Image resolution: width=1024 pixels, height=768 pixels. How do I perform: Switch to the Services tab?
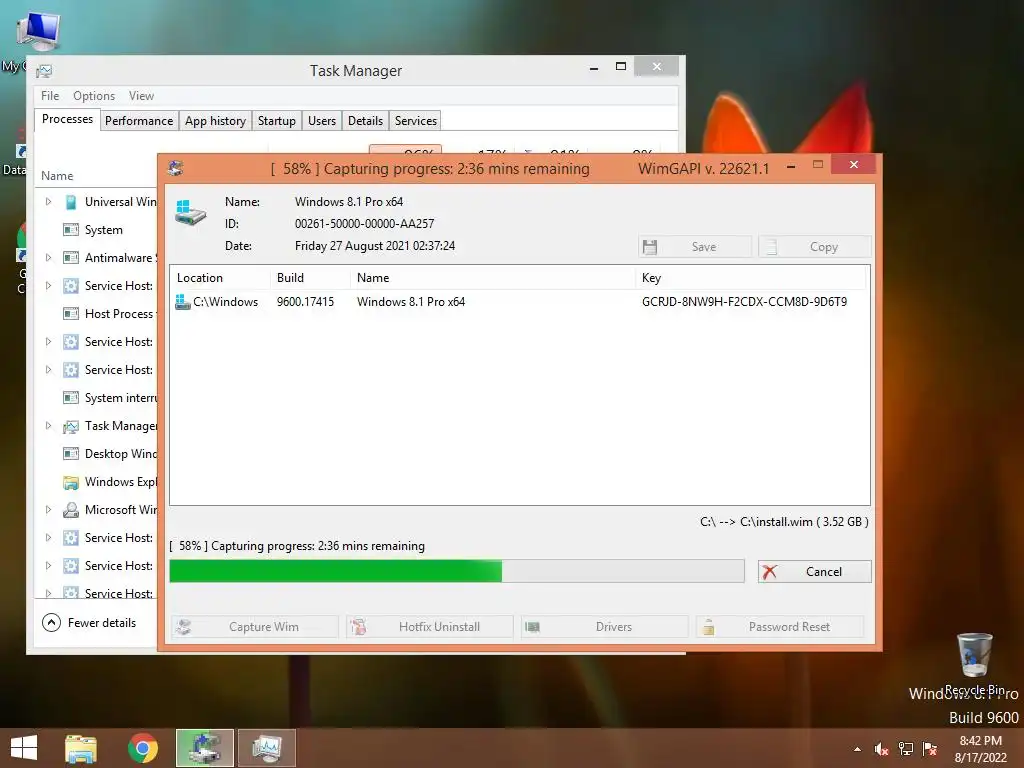(x=415, y=121)
